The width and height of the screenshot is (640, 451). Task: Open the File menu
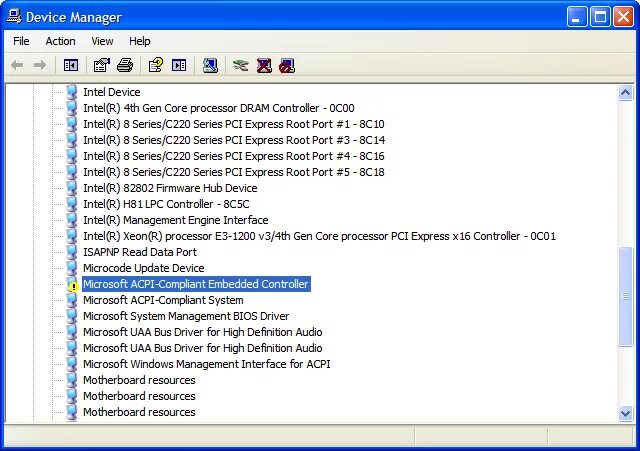(21, 41)
